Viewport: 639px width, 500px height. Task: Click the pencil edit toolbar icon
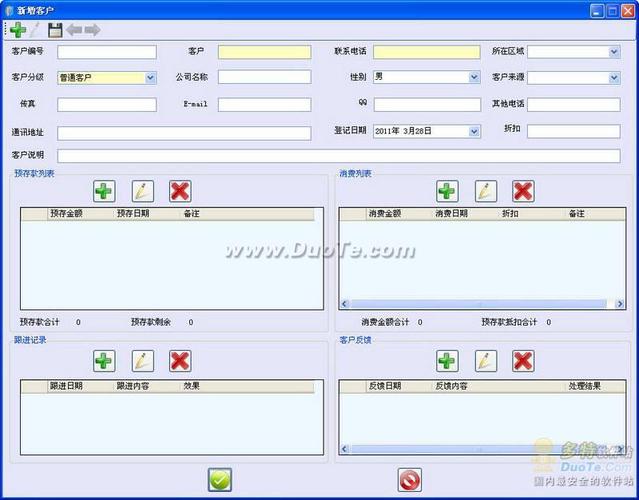tap(35, 30)
